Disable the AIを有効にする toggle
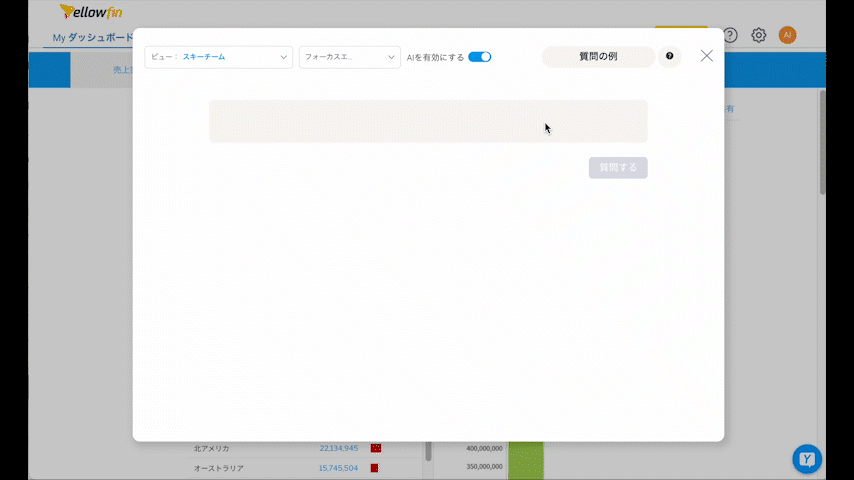 click(480, 57)
